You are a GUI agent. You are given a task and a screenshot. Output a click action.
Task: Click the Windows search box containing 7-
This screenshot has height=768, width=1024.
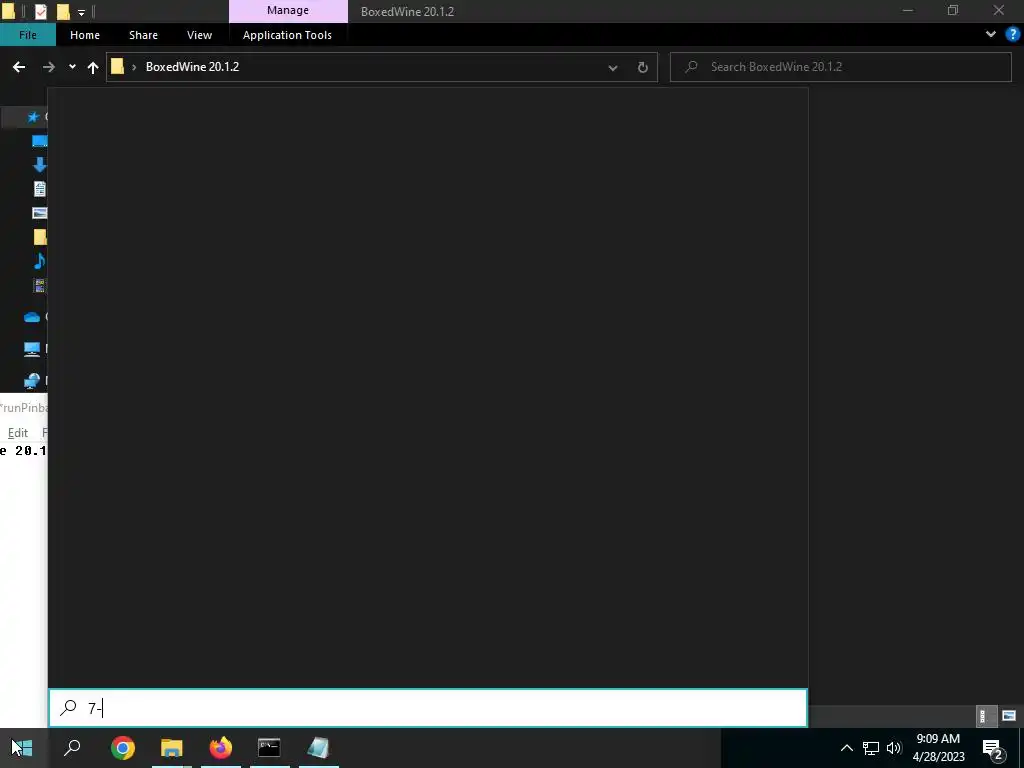[428, 708]
